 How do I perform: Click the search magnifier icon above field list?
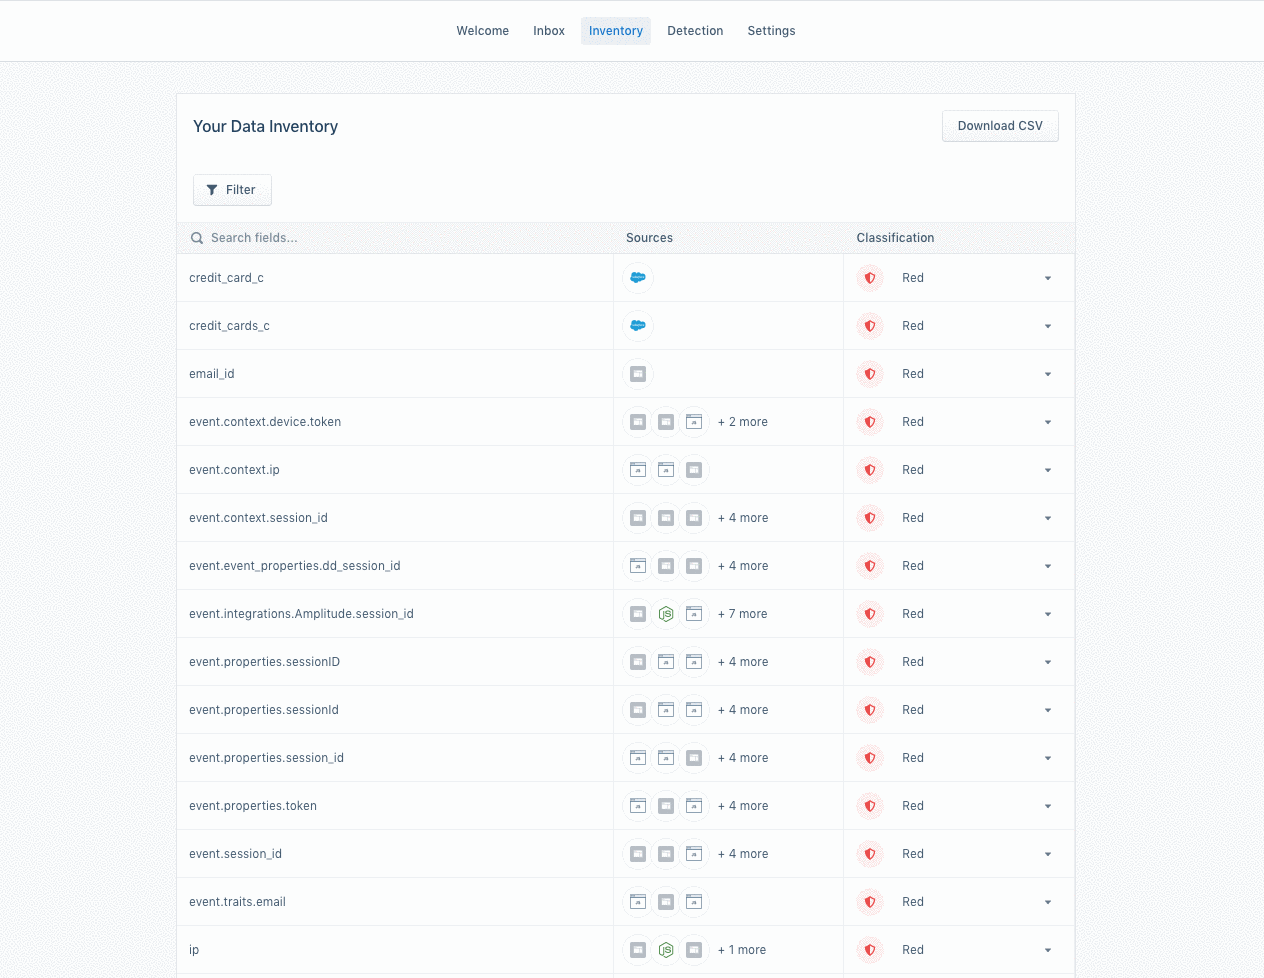196,238
